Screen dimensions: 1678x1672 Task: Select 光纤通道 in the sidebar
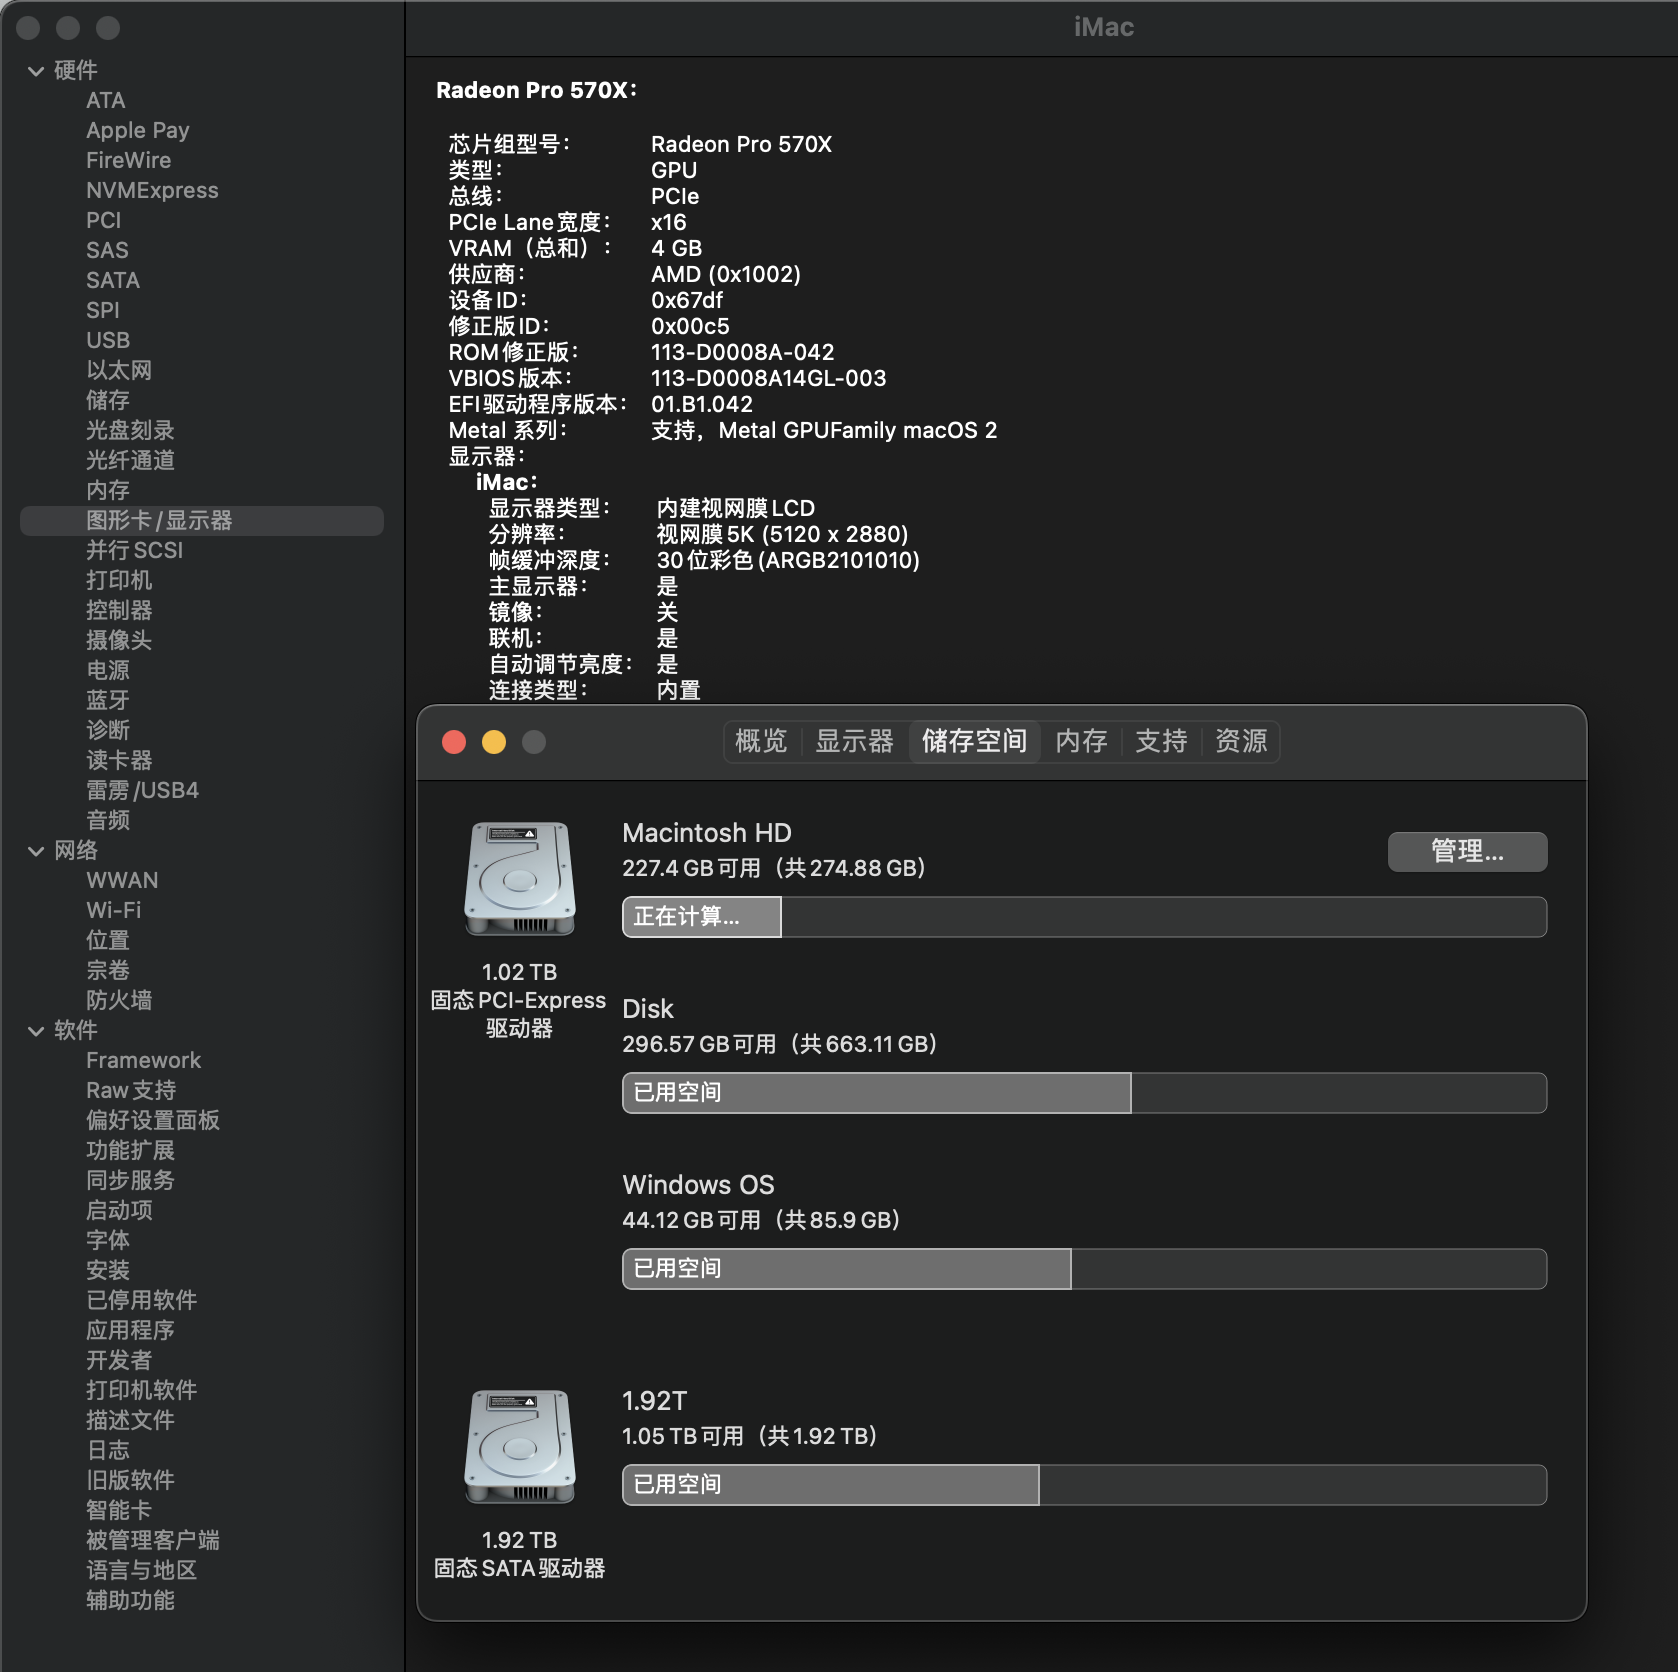tap(130, 461)
